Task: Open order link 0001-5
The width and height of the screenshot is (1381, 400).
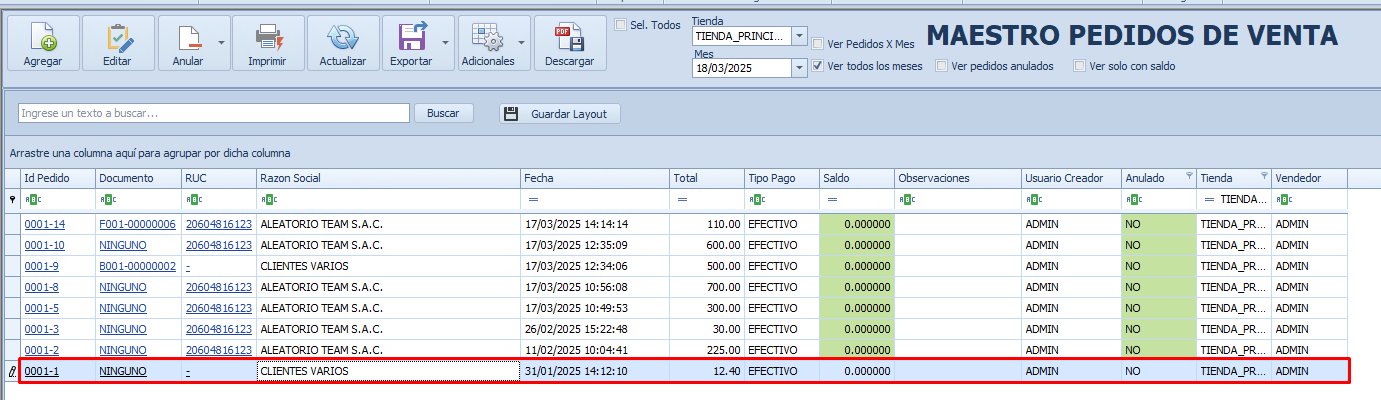Action: tap(42, 308)
